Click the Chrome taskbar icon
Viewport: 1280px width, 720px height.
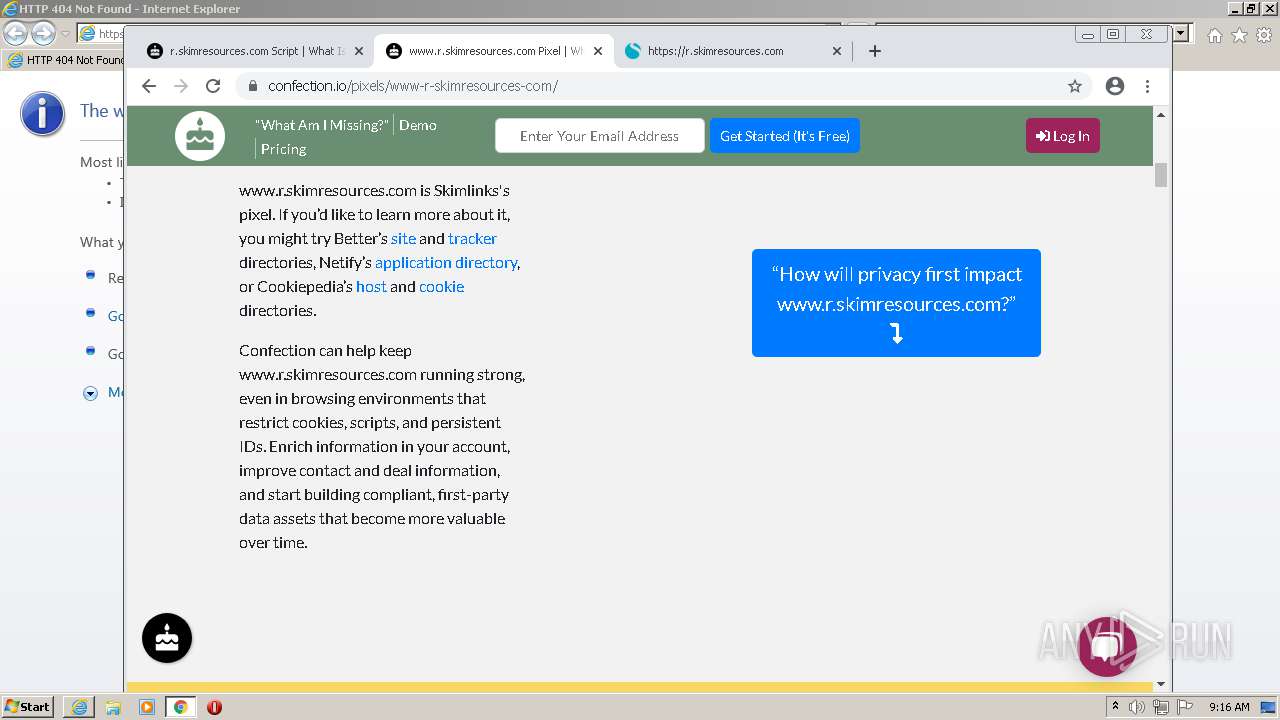(180, 707)
